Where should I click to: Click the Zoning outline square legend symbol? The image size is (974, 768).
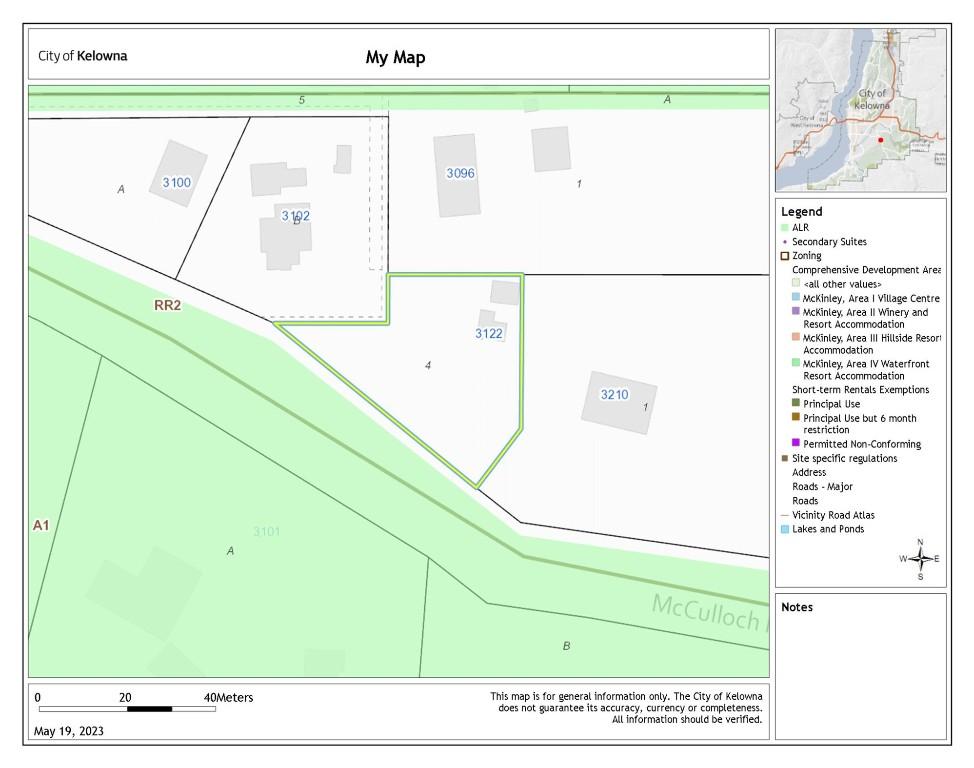pos(785,256)
